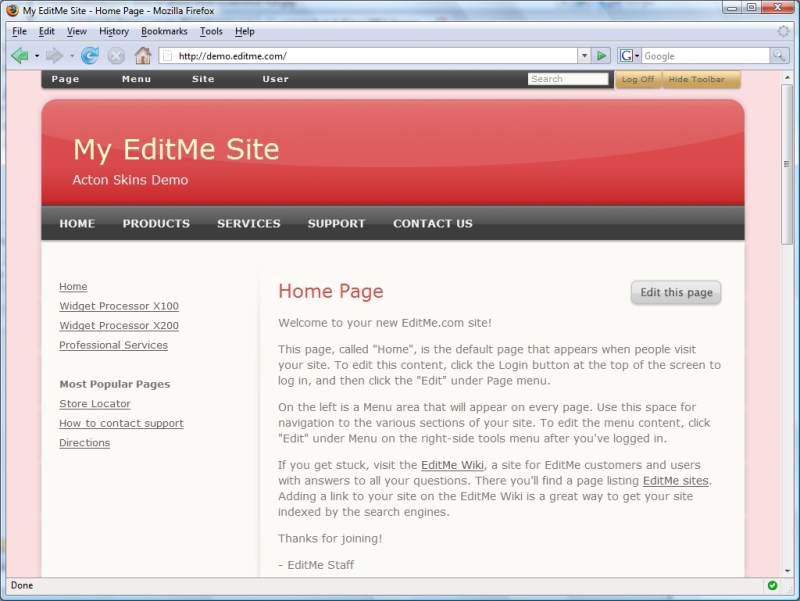800x601 pixels.
Task: Go to the browser Home icon
Action: [x=143, y=56]
